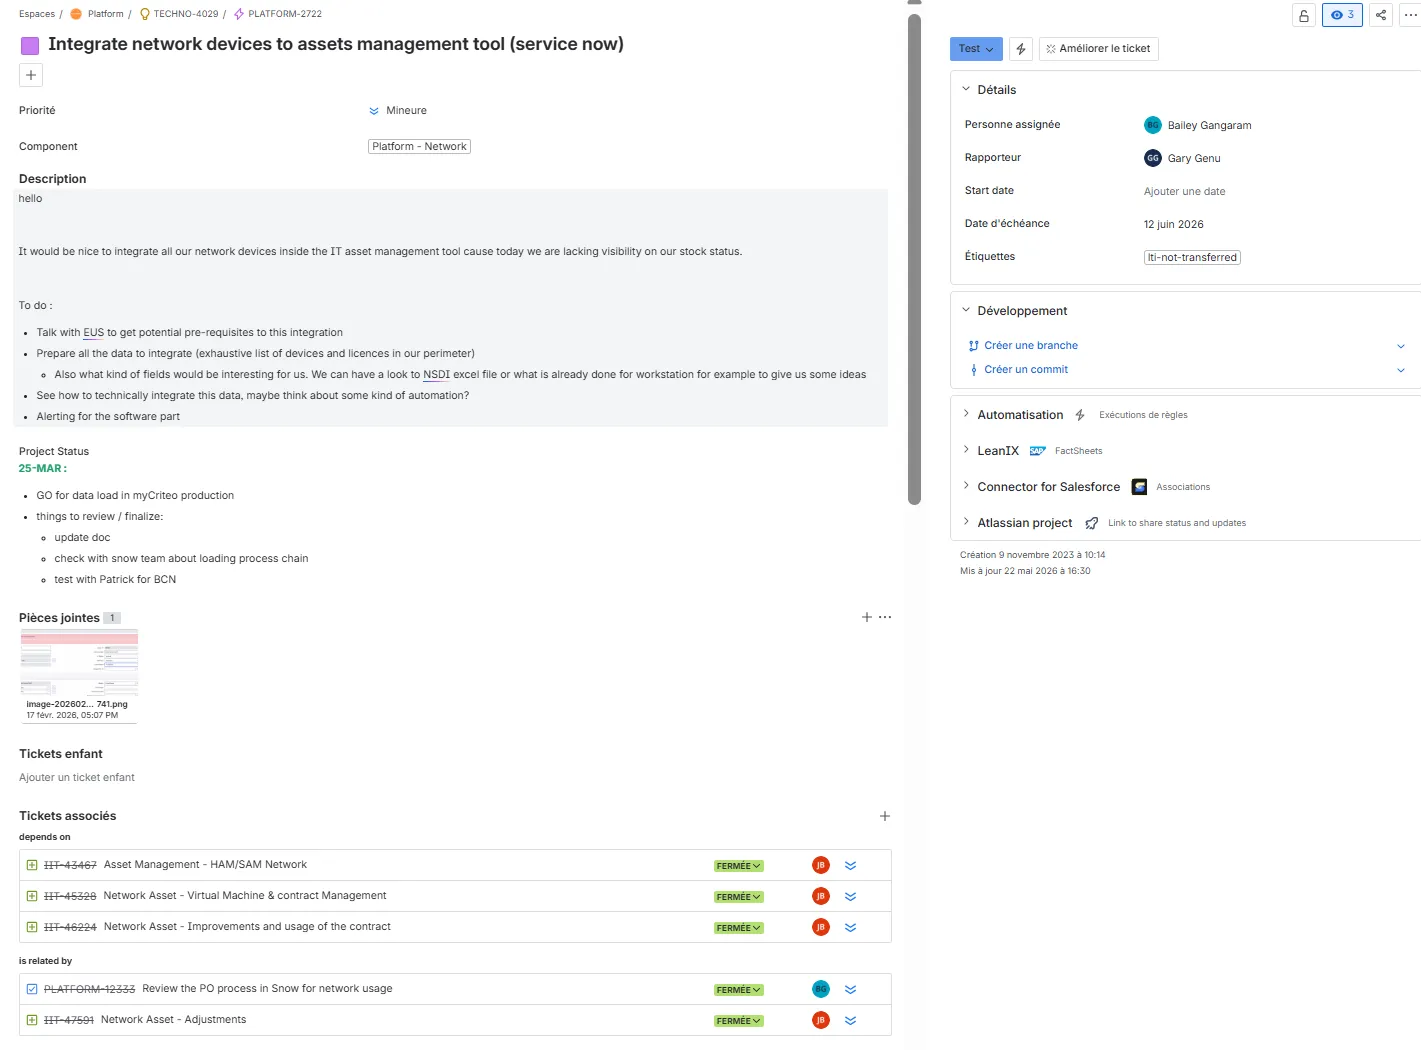Open the lock restrictions icon
This screenshot has width=1421, height=1050.
click(1303, 15)
